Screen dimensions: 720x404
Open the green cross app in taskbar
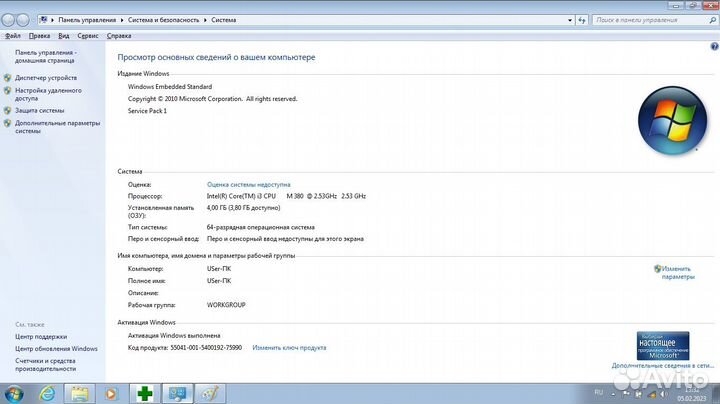(x=145, y=394)
